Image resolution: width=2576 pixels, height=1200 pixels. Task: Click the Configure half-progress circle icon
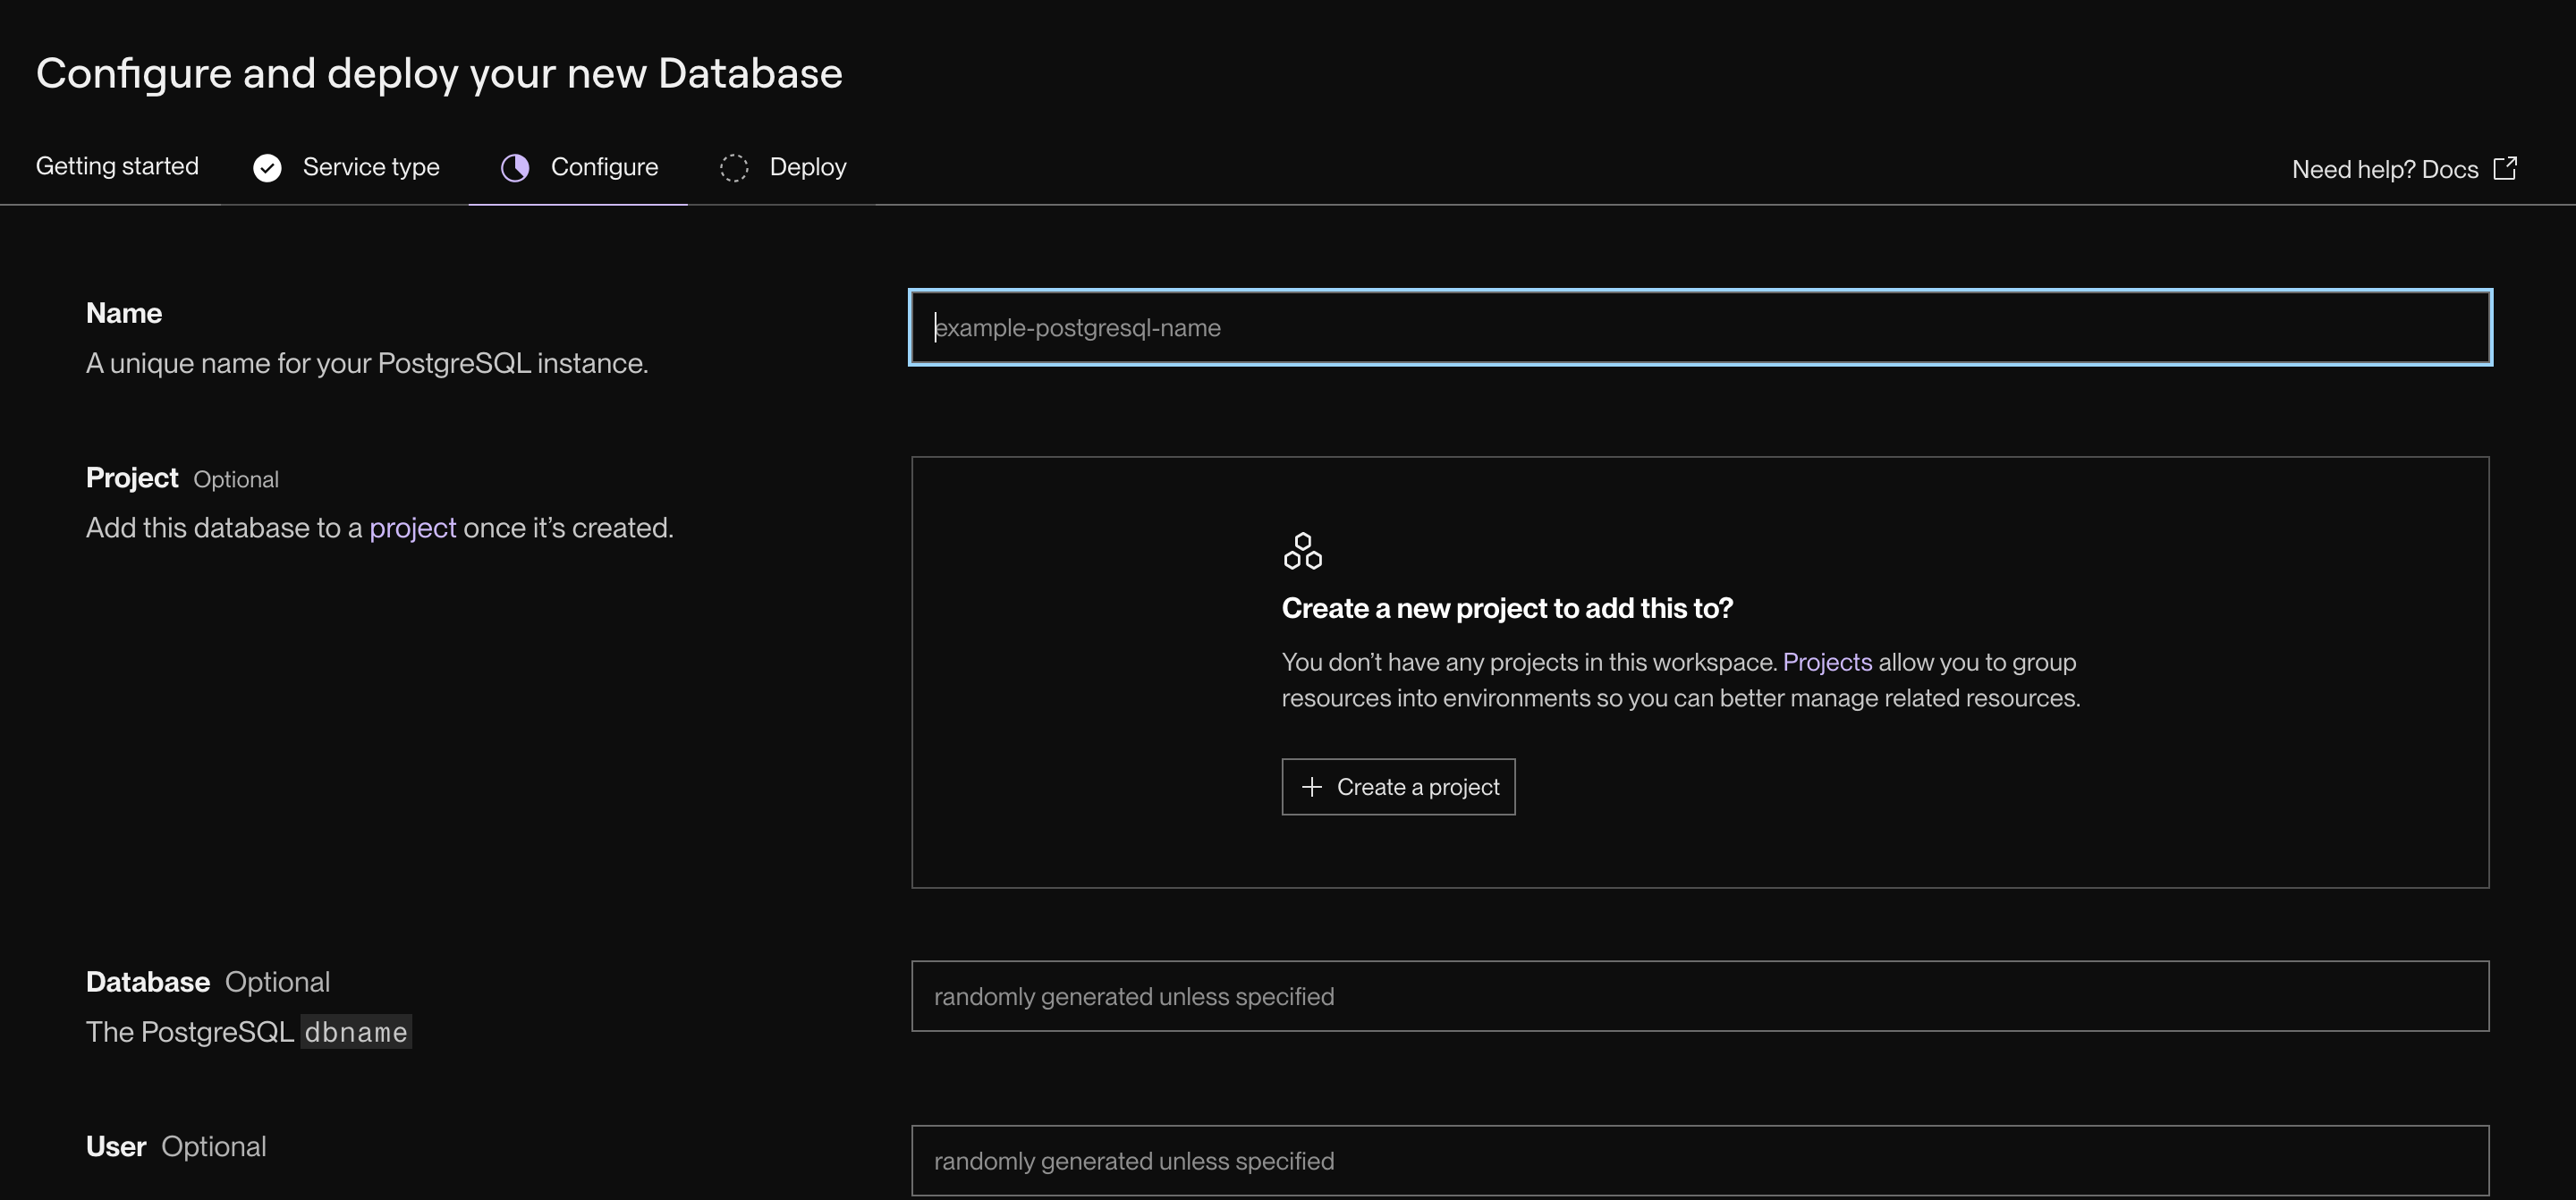515,168
